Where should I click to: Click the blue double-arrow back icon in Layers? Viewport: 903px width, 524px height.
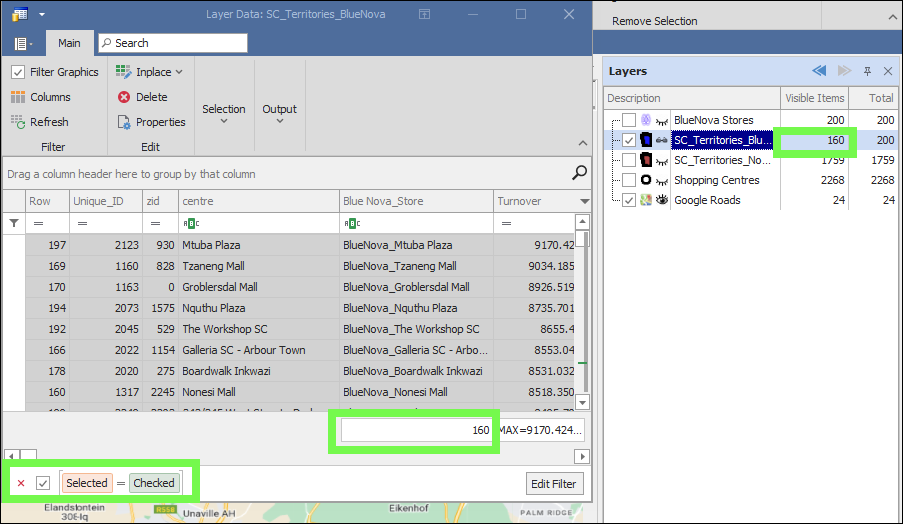(819, 71)
